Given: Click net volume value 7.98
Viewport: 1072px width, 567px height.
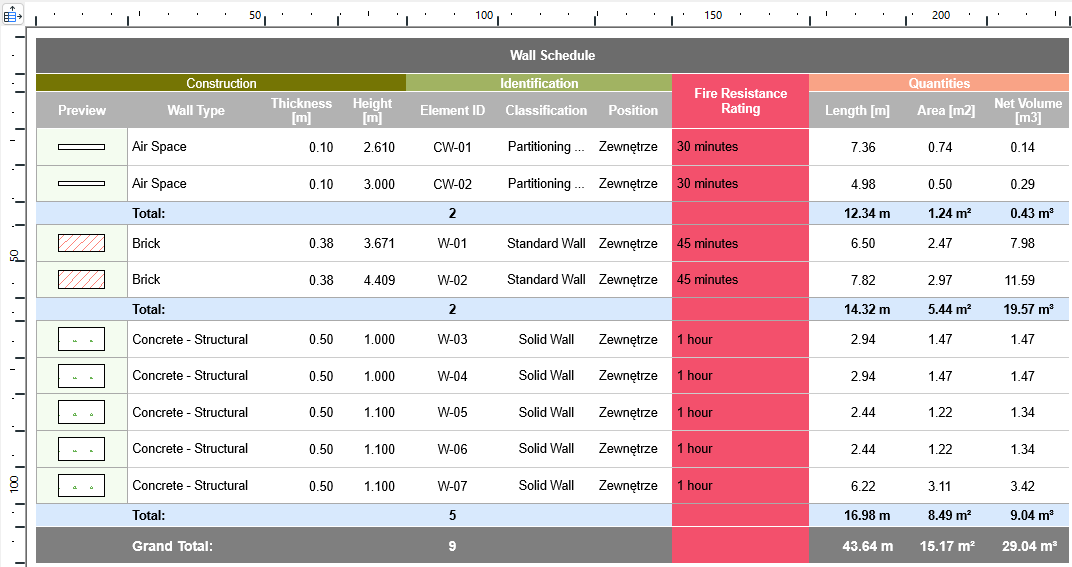Looking at the screenshot, I should (x=1022, y=243).
